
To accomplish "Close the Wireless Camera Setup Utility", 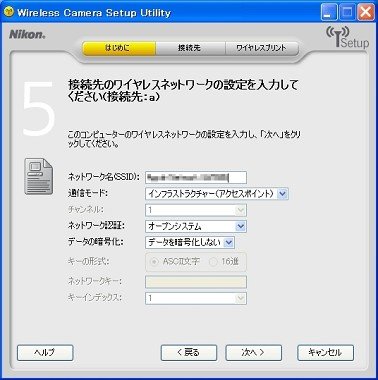I will pos(366,12).
